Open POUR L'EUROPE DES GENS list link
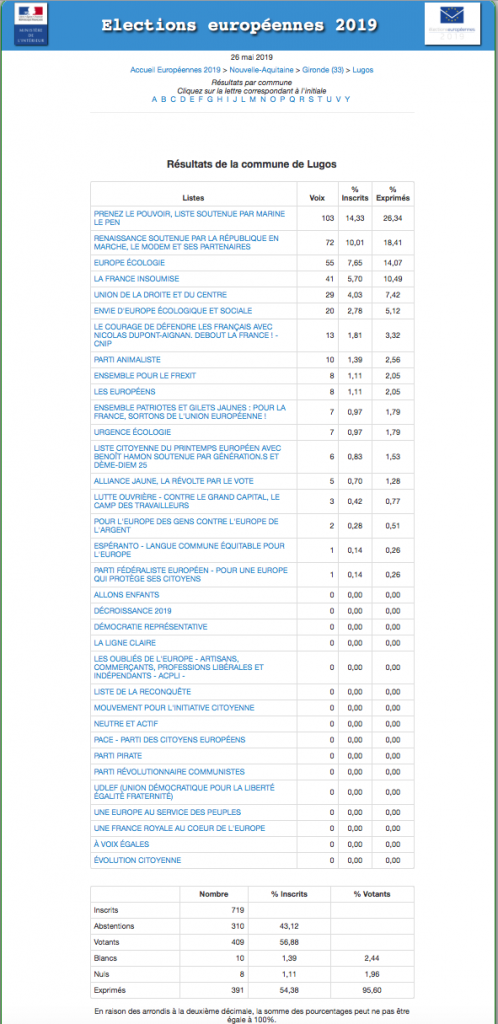This screenshot has width=498, height=1024. coord(186,526)
